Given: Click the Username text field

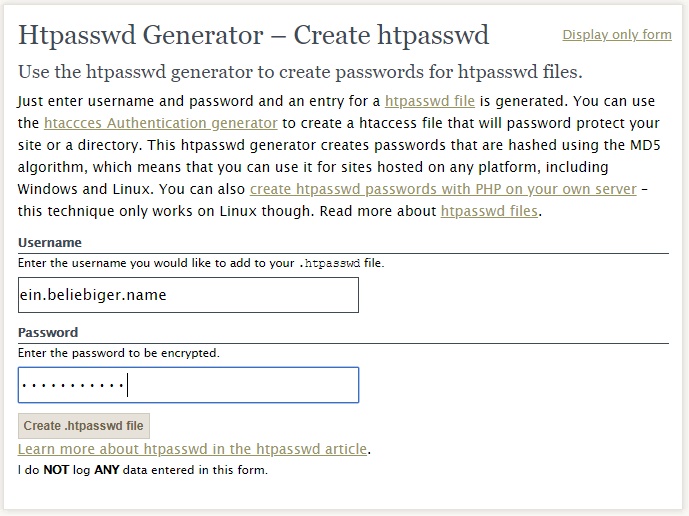Looking at the screenshot, I should (x=188, y=295).
